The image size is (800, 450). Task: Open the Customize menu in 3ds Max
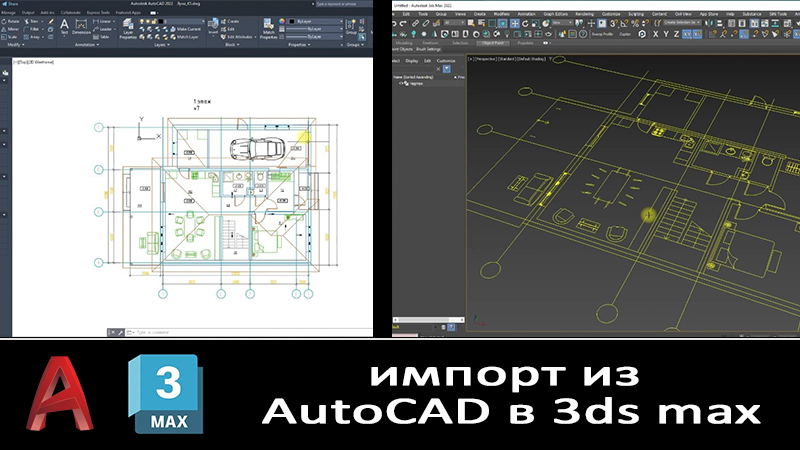[x=610, y=14]
